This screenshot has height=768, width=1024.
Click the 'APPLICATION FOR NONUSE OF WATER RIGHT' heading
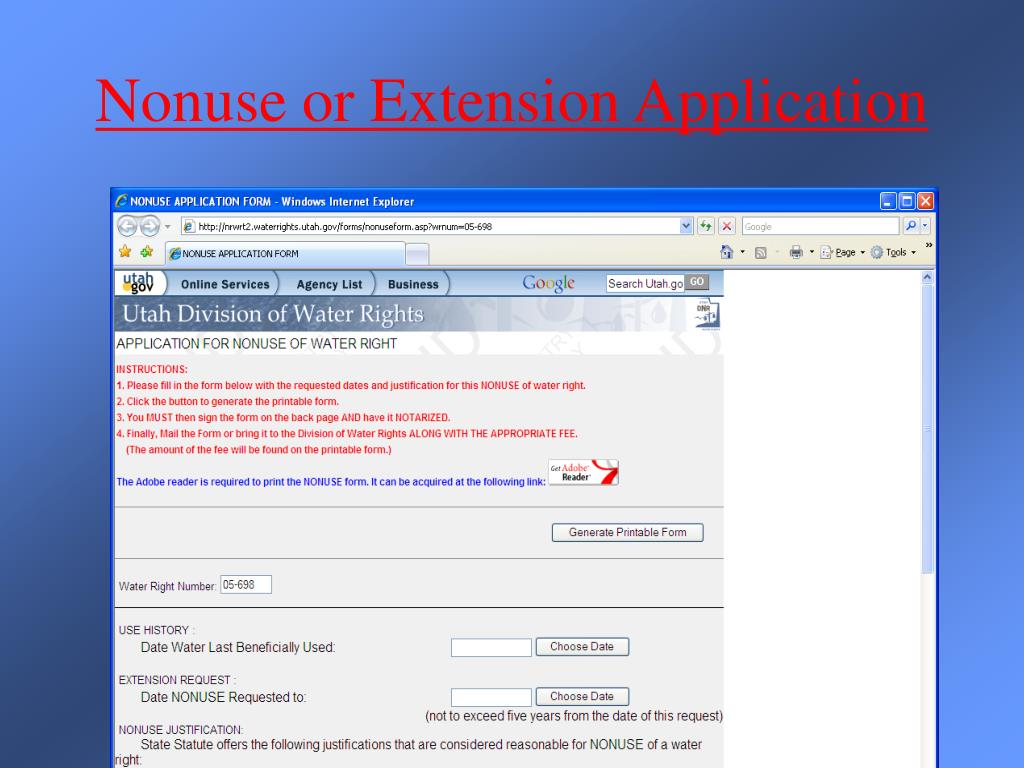click(x=257, y=344)
